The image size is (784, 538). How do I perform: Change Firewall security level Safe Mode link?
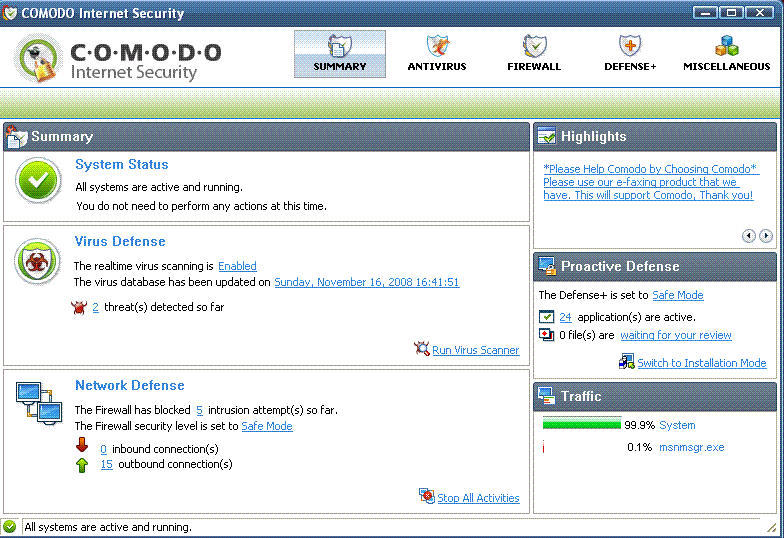pyautogui.click(x=267, y=426)
